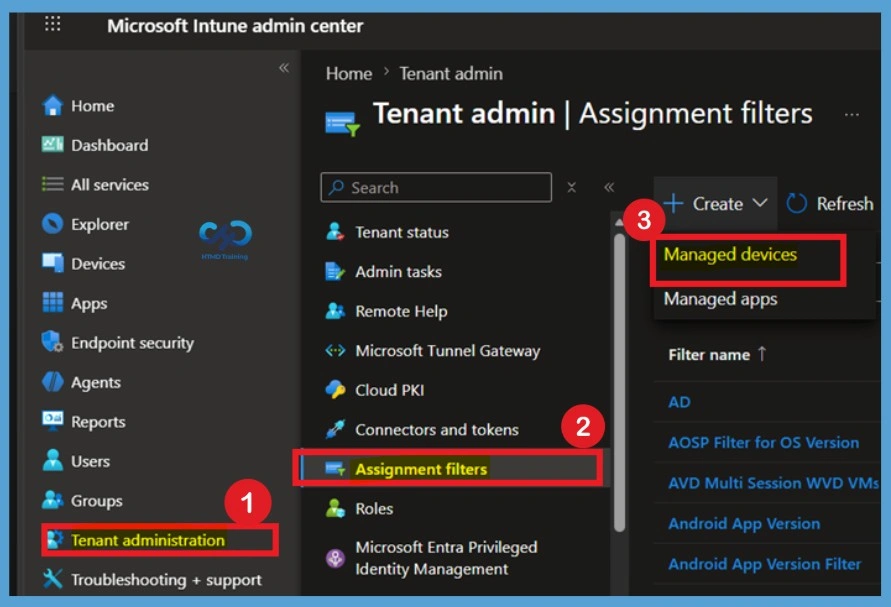Open Microsoft Tunnel Gateway label

pyautogui.click(x=447, y=351)
